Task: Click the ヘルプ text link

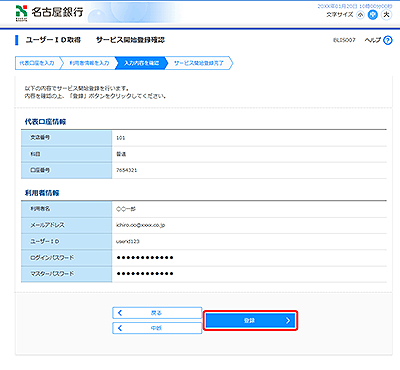Action: click(x=373, y=40)
